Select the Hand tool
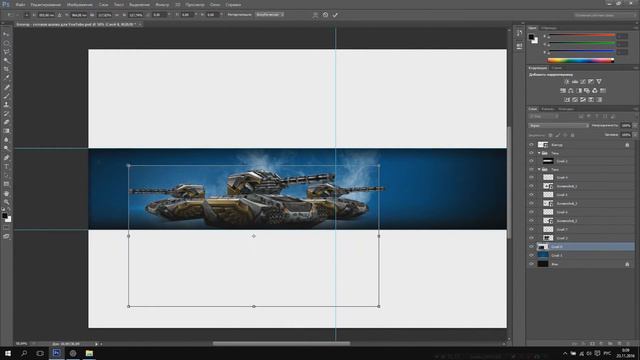 [7, 193]
